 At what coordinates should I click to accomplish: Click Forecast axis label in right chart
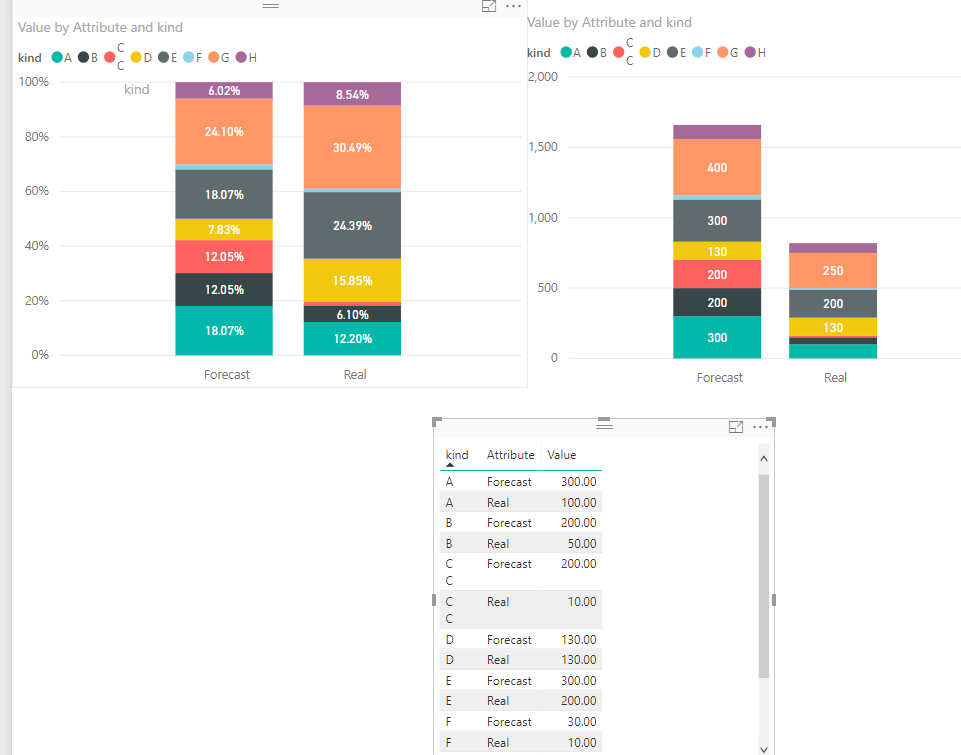click(719, 378)
